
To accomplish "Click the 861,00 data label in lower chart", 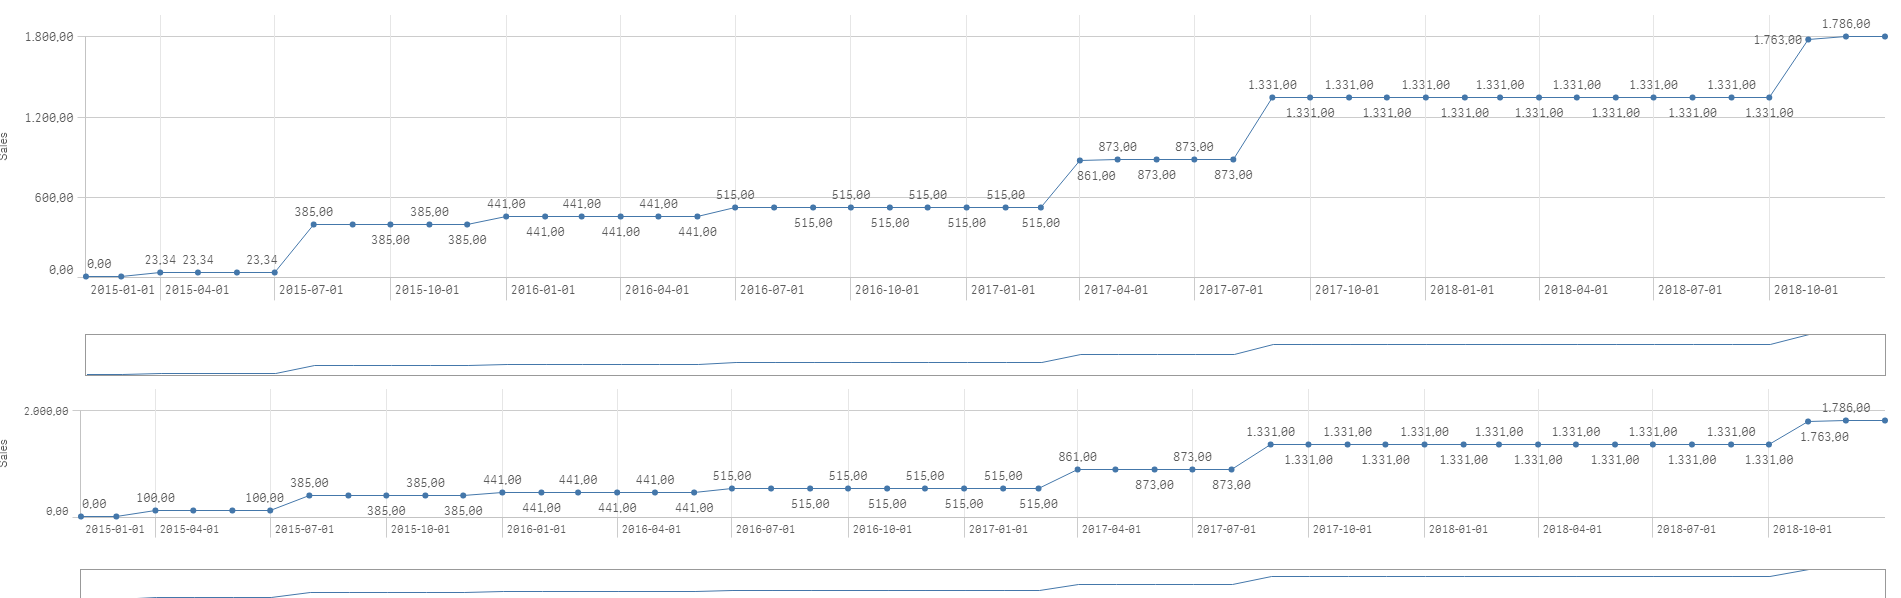I will 1077,457.
